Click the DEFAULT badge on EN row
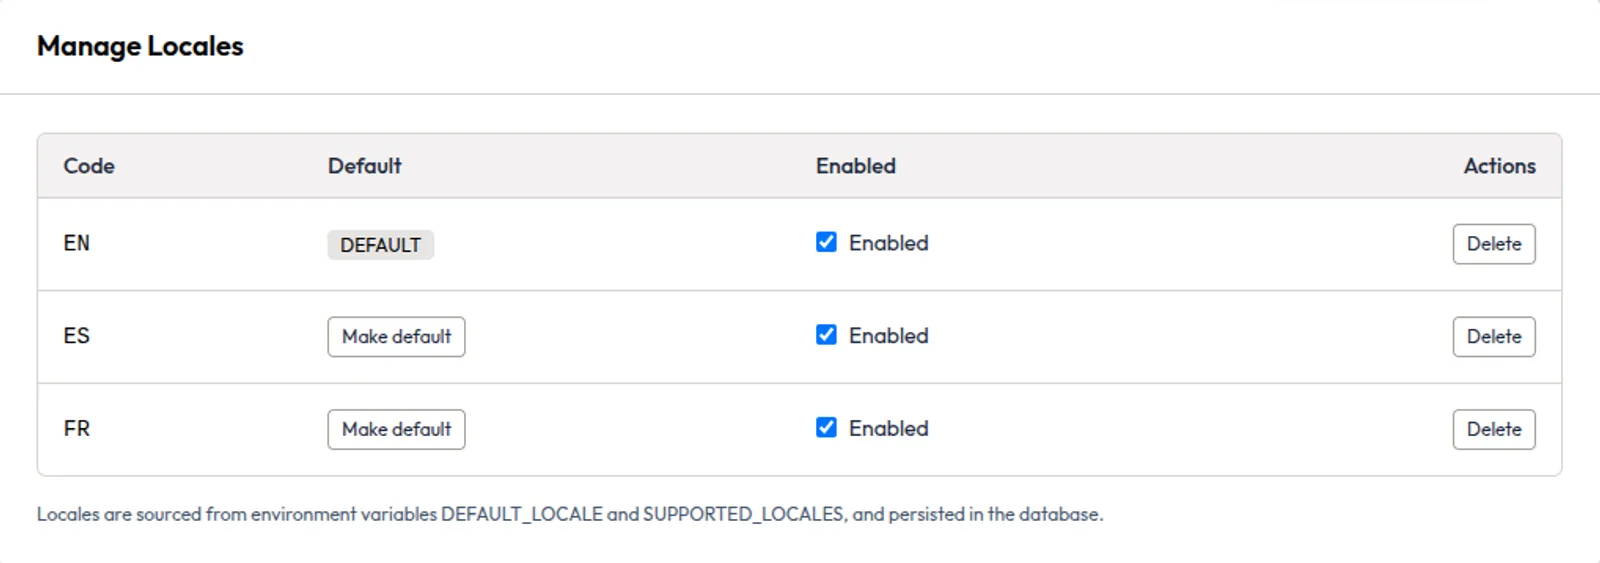Screen dimensions: 1600x563 (380, 245)
